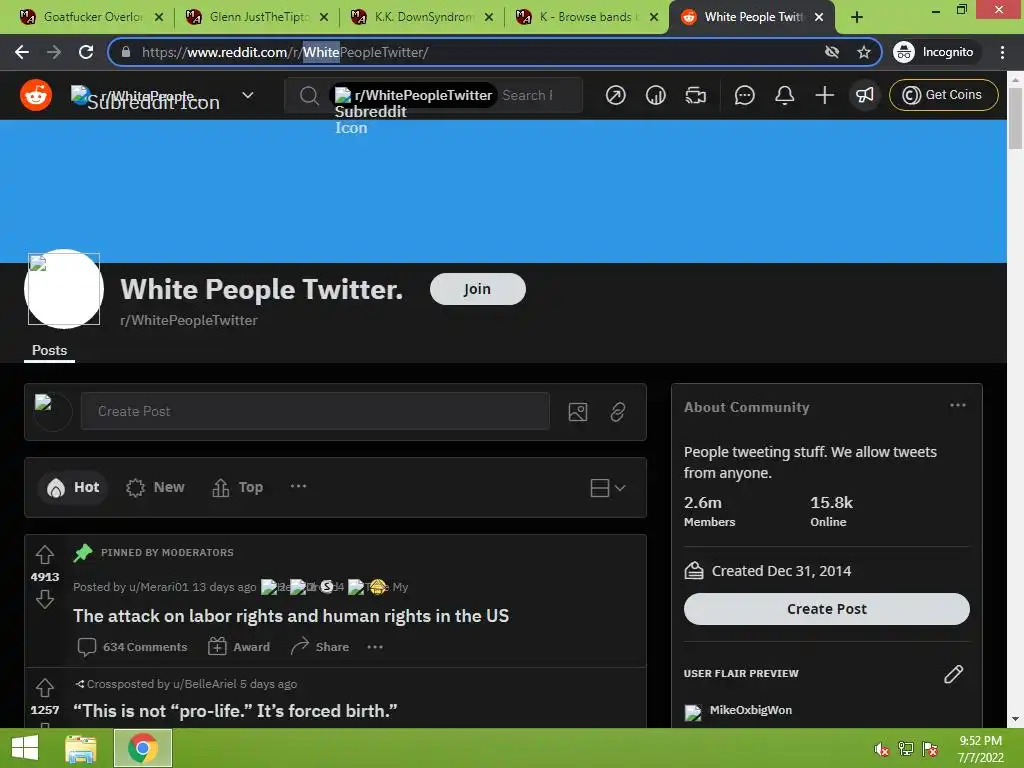Image resolution: width=1024 pixels, height=768 pixels.
Task: Give Award to the pinned post
Action: point(239,647)
